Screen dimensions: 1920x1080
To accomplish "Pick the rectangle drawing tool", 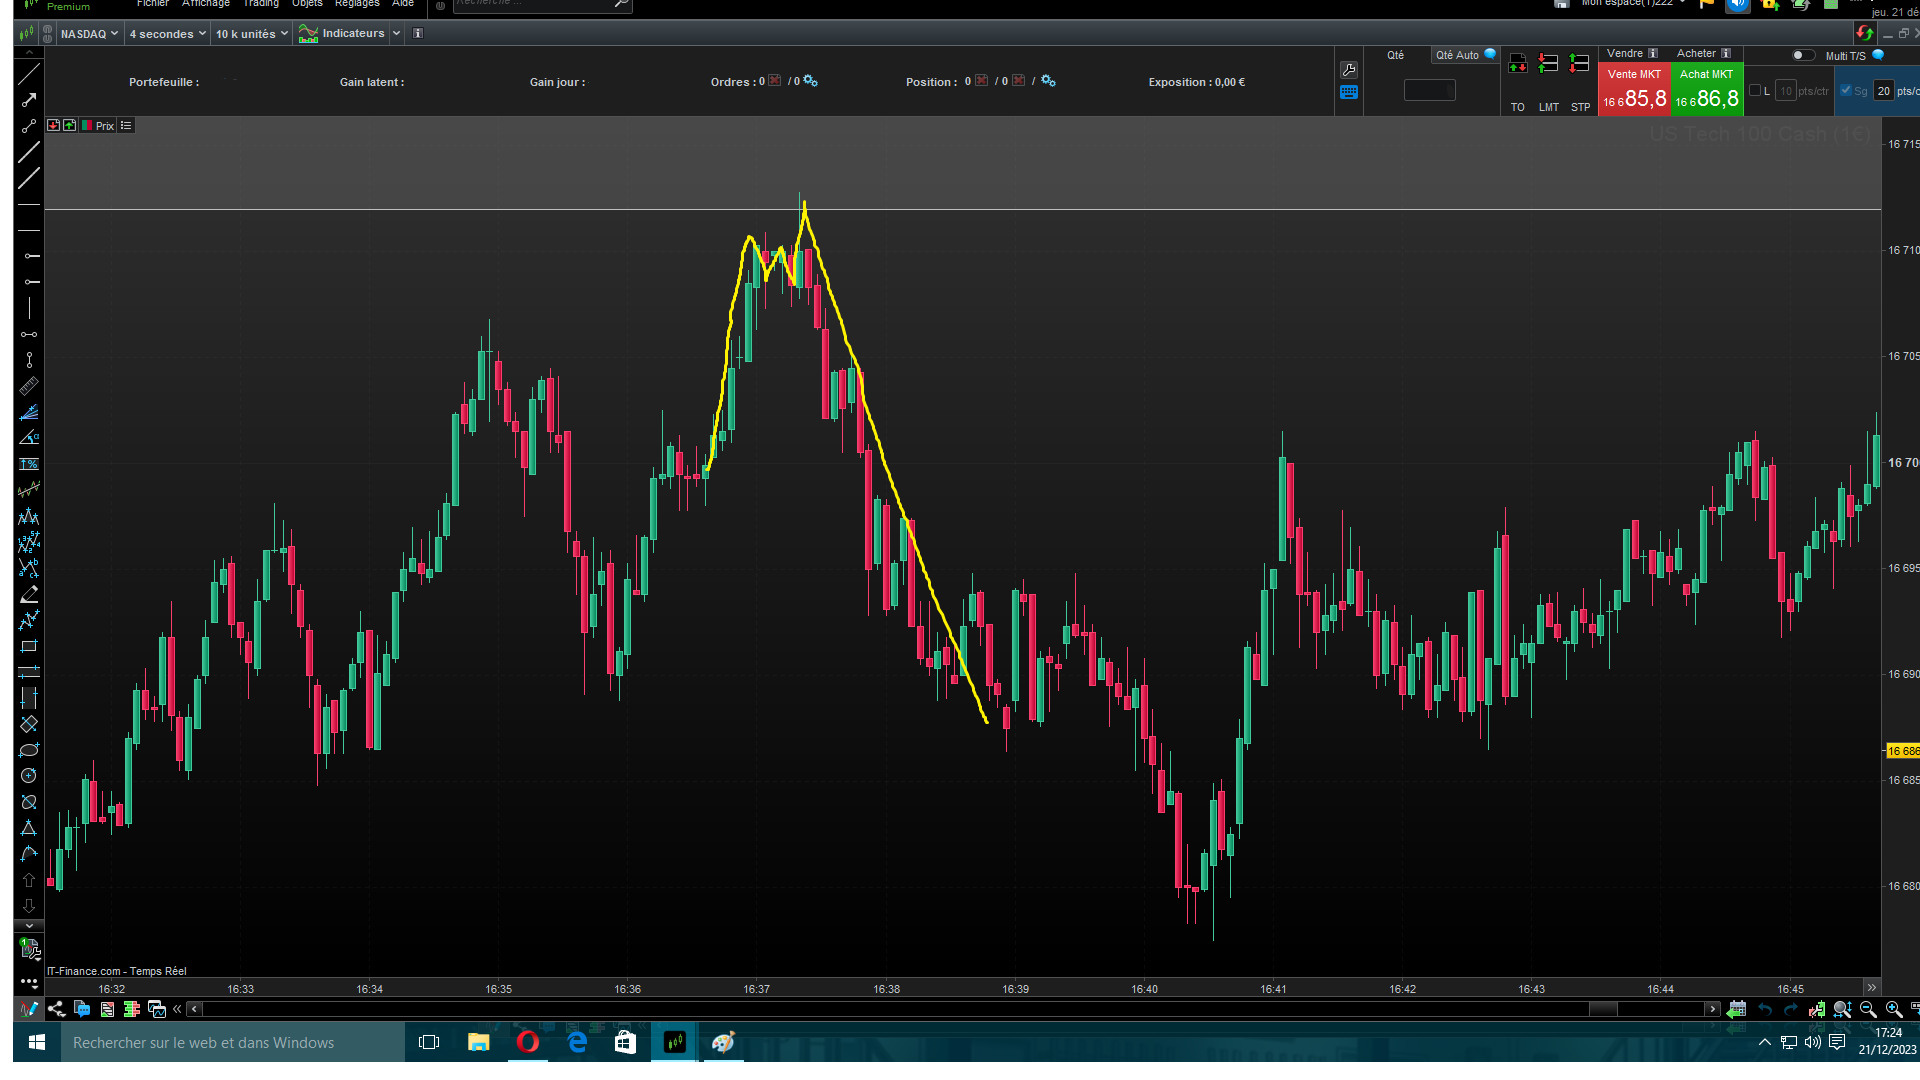I will coord(29,646).
